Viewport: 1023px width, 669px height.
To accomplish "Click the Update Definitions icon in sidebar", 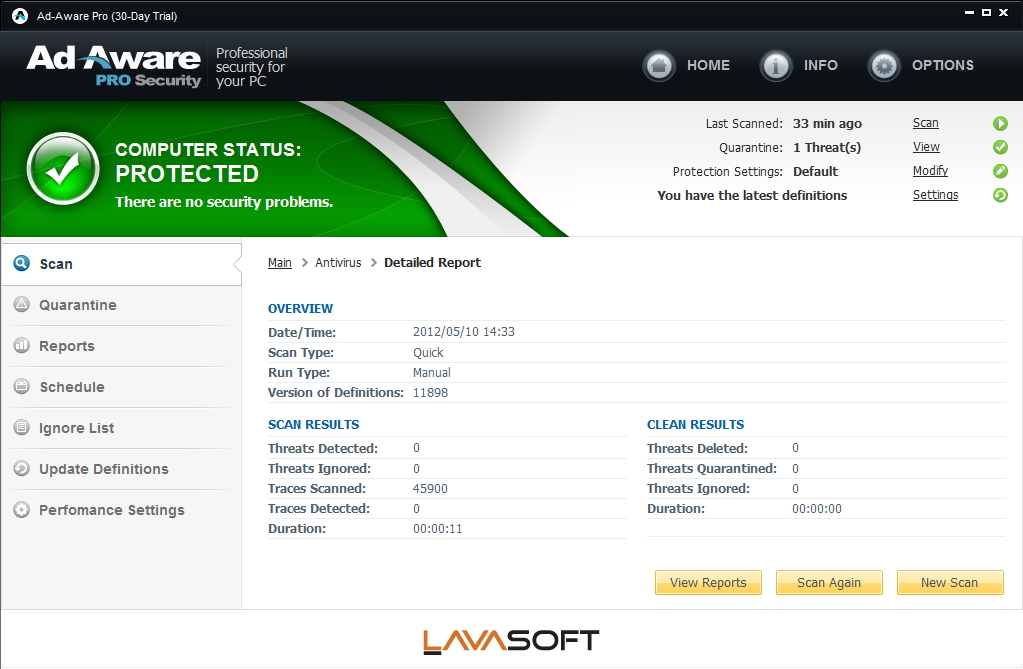I will 22,469.
